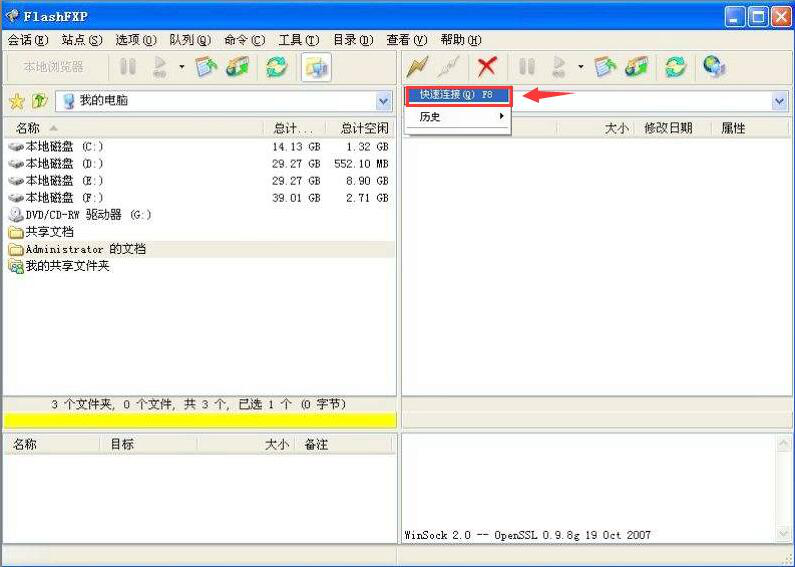Select DVD/CD-RW 驱动器 (G:)
795x567 pixels.
click(80, 215)
